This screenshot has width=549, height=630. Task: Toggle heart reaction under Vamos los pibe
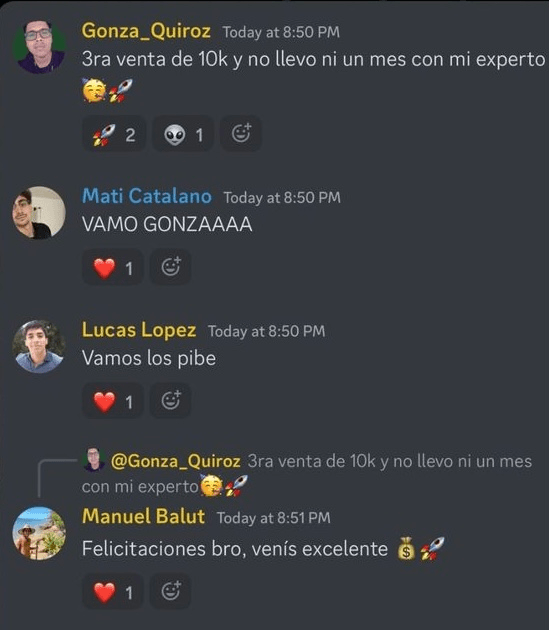pyautogui.click(x=113, y=401)
